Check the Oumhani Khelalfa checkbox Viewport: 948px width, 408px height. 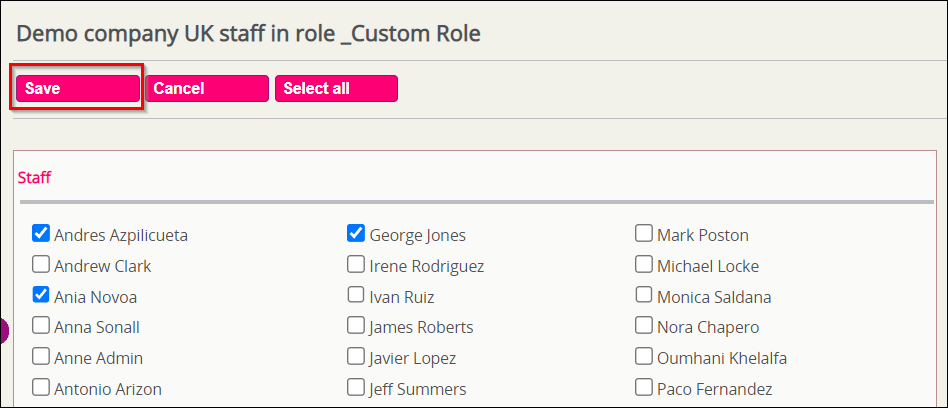[x=644, y=357]
